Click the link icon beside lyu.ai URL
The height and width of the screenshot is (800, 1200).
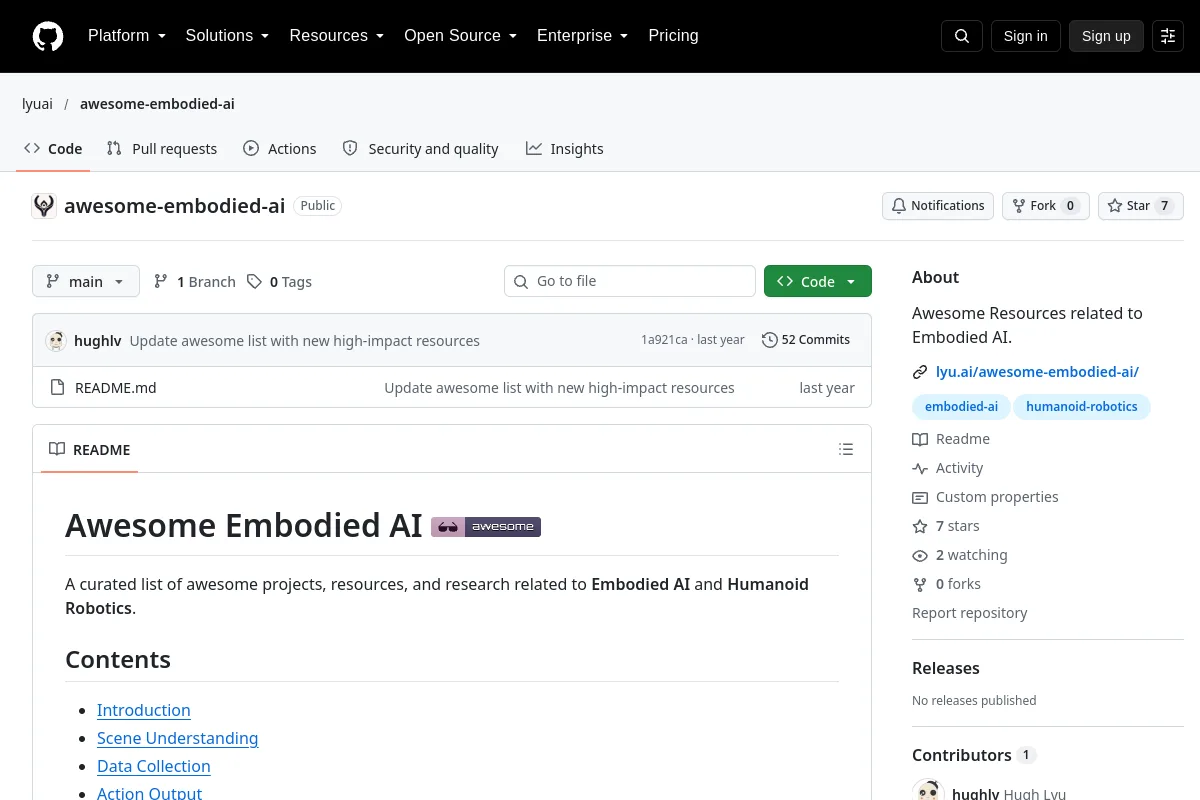coord(920,372)
